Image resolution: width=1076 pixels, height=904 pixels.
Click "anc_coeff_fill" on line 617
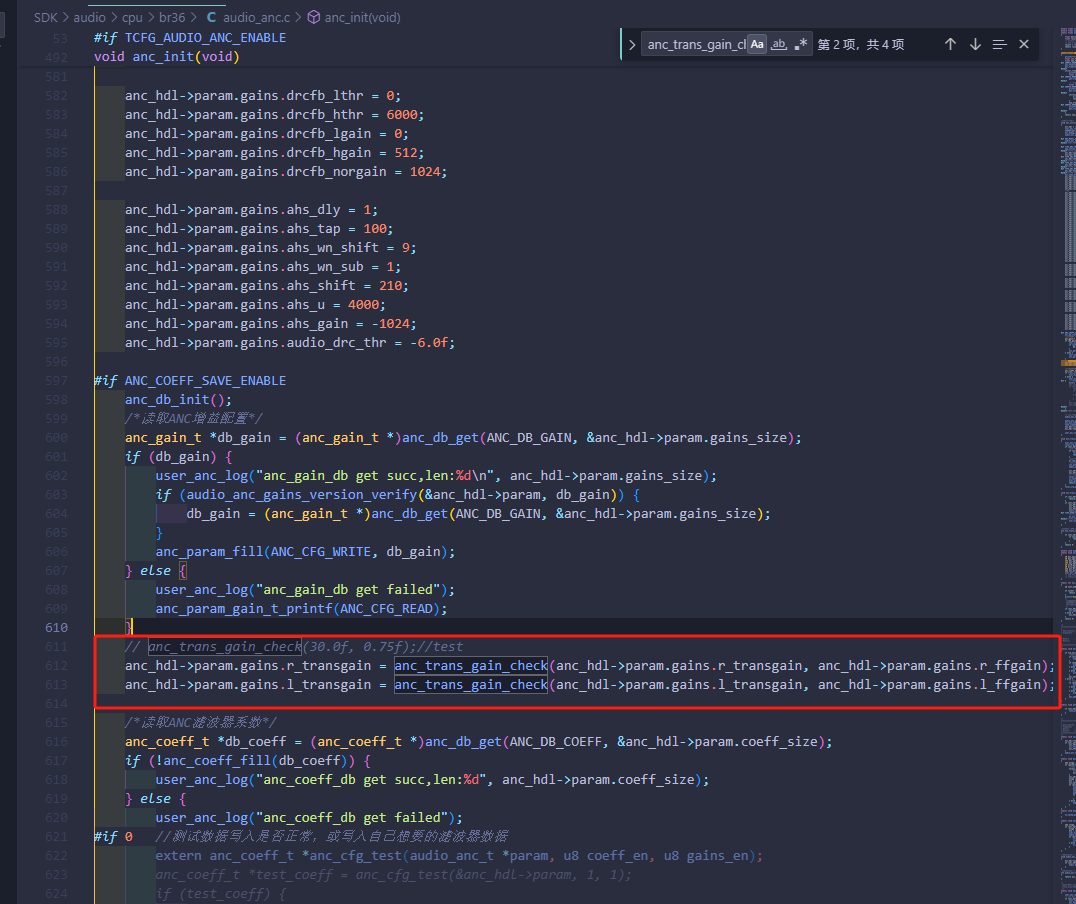pos(217,761)
